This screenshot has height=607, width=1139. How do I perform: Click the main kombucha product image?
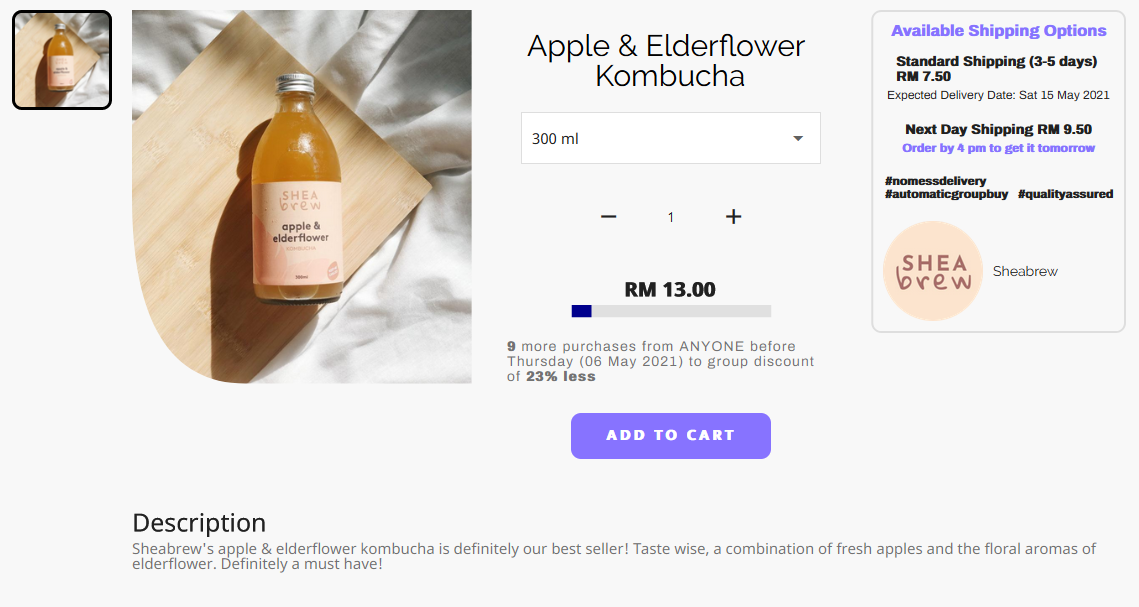pyautogui.click(x=301, y=197)
